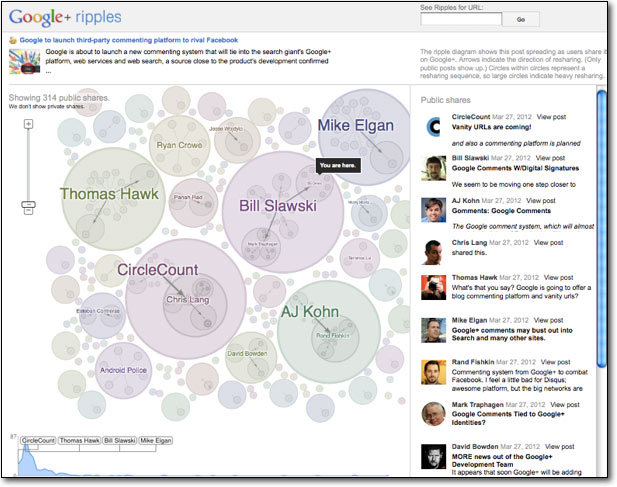Open Chris Lang's avatar in Public shares
Viewport: 617px width, 487px height.
point(434,253)
